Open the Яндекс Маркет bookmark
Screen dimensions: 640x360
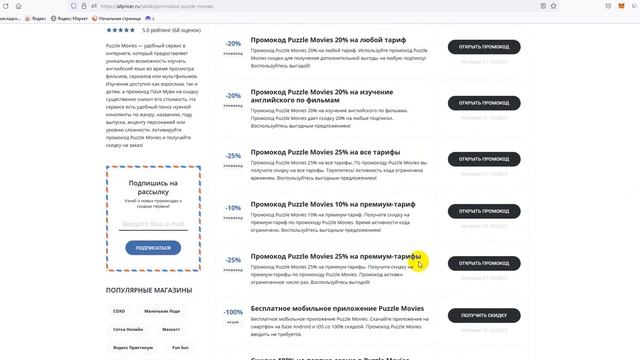69,18
